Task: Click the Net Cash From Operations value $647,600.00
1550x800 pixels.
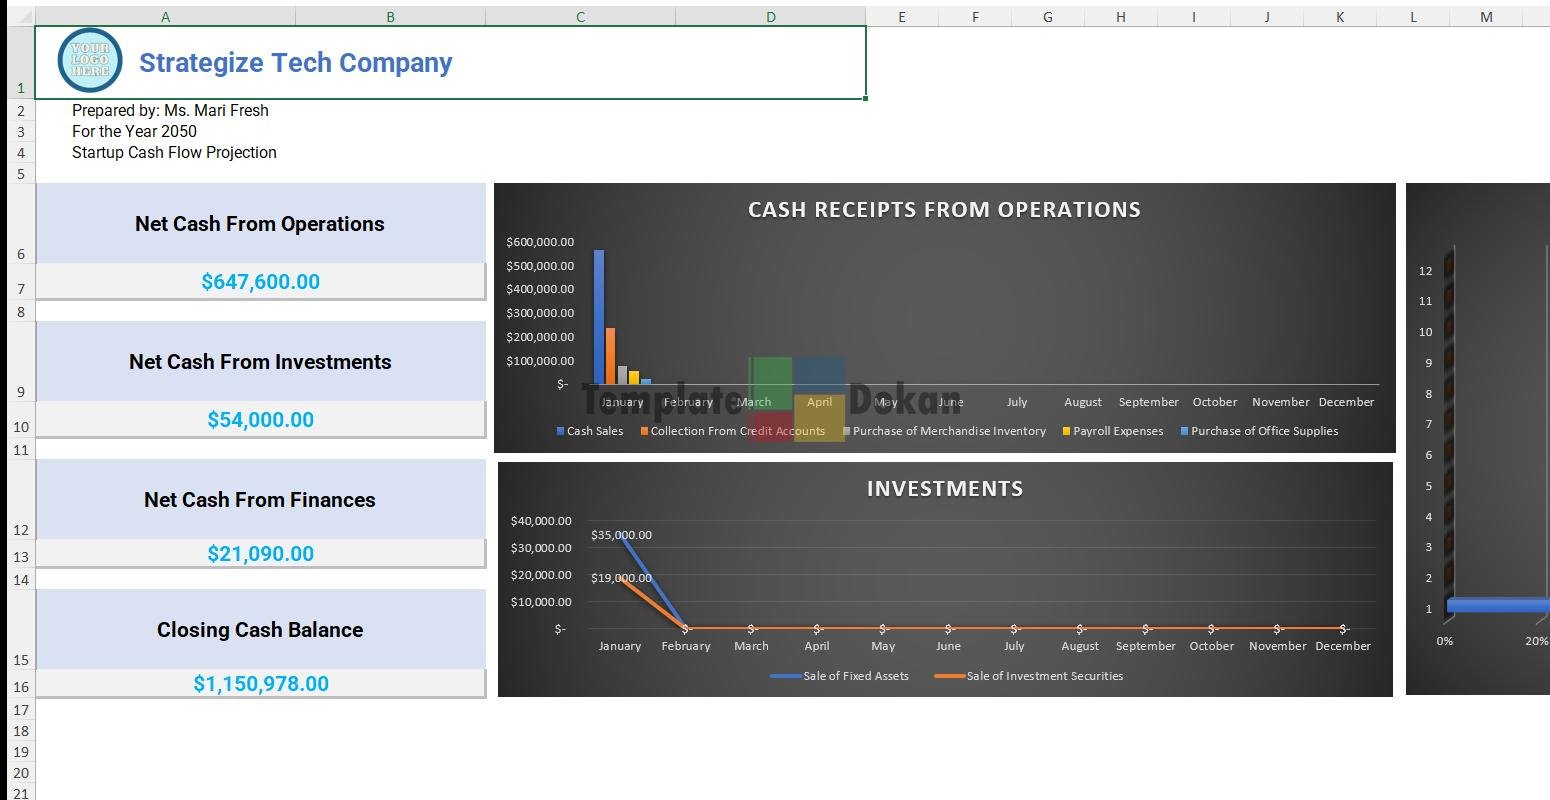Action: point(260,282)
